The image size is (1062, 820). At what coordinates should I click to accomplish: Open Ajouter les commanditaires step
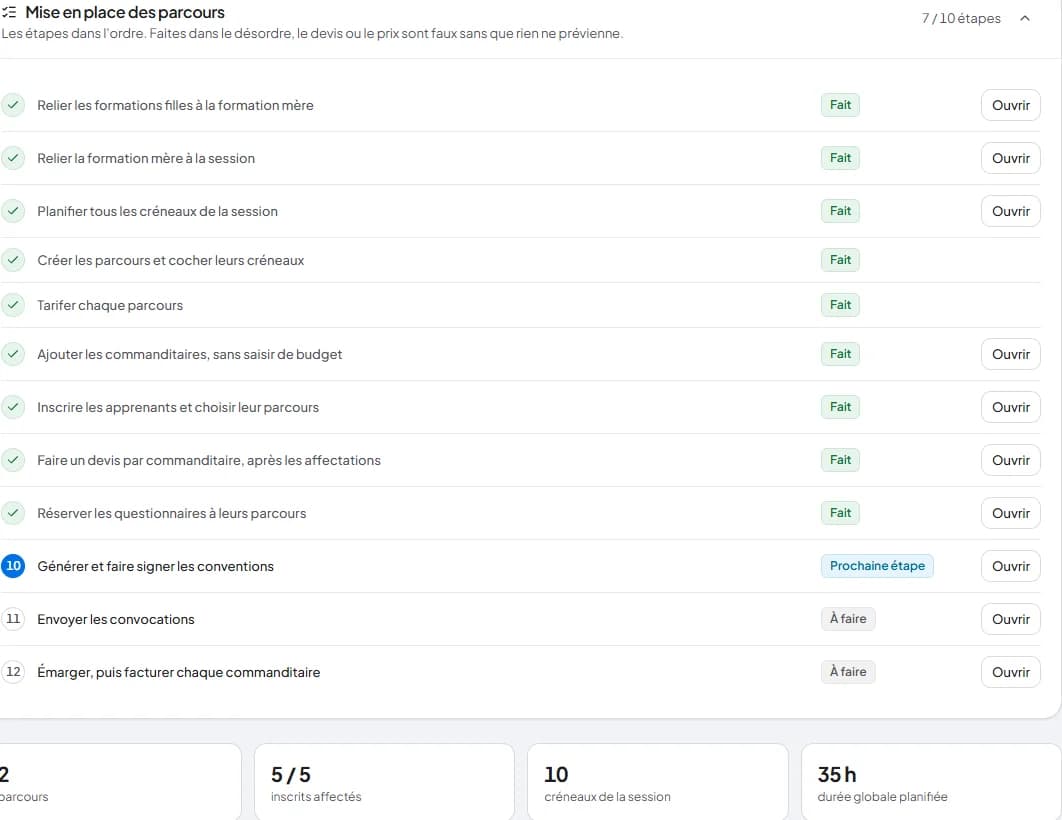click(x=1011, y=354)
